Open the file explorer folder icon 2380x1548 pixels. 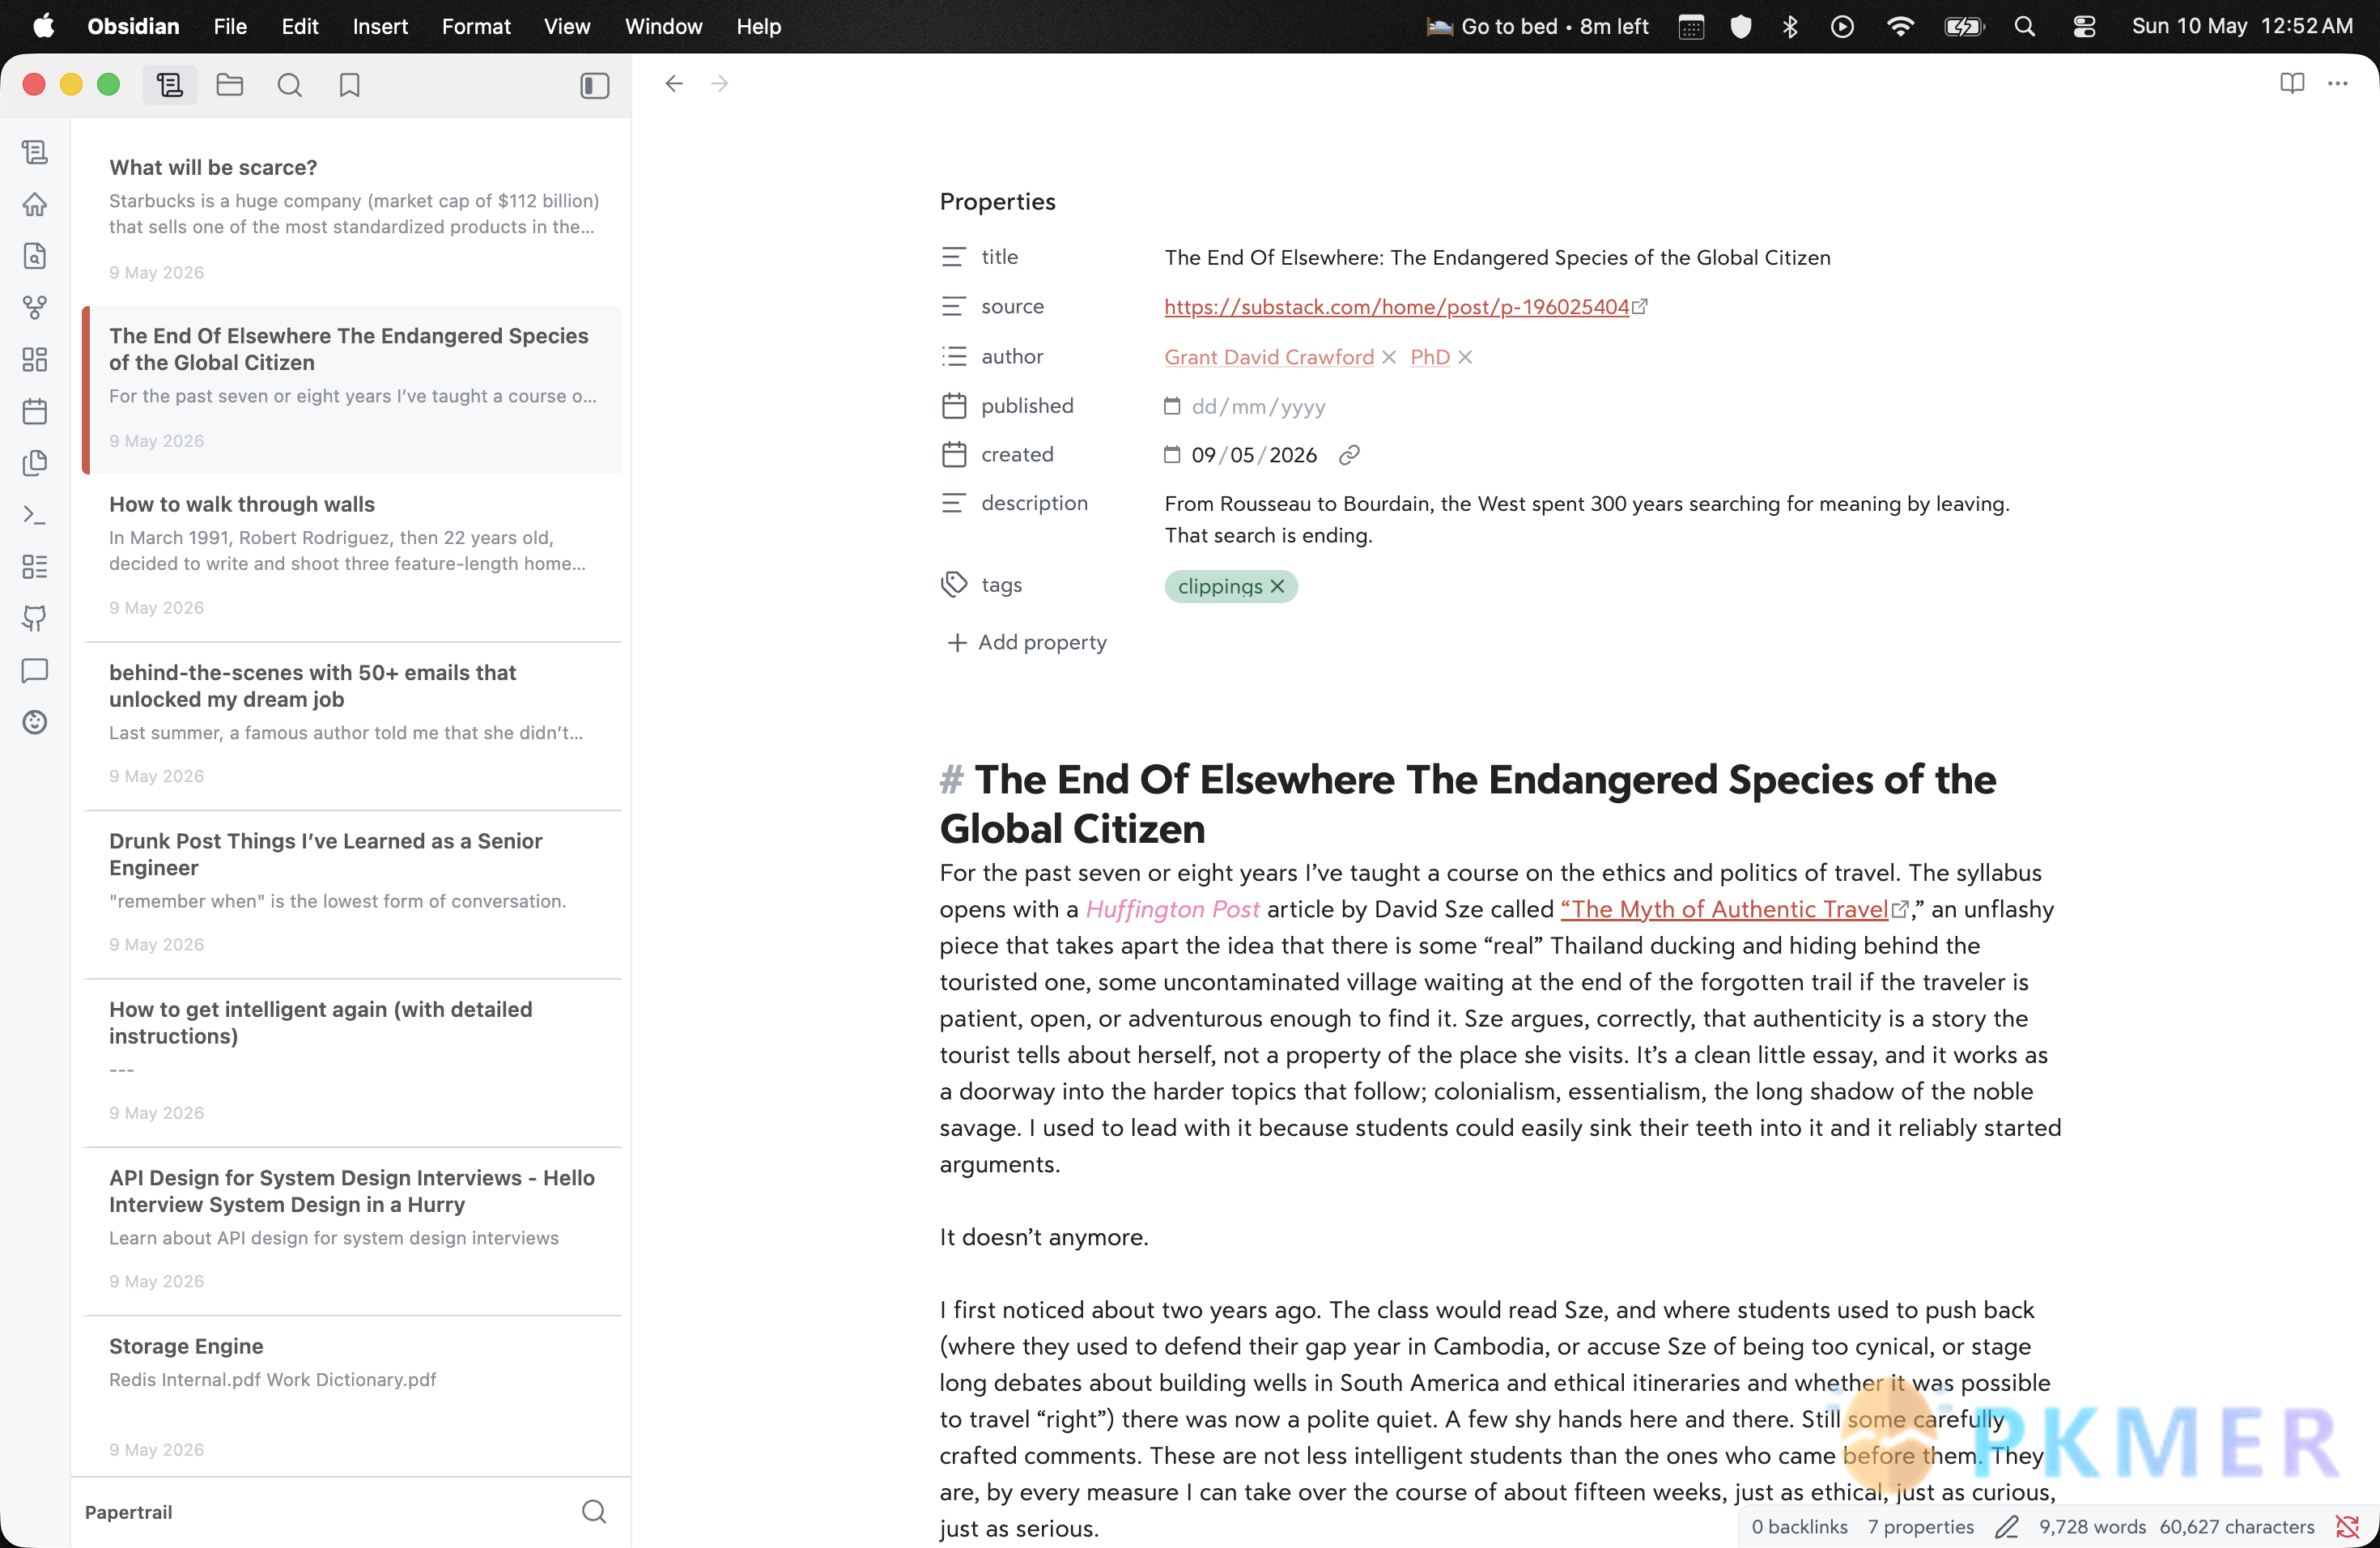pos(230,85)
